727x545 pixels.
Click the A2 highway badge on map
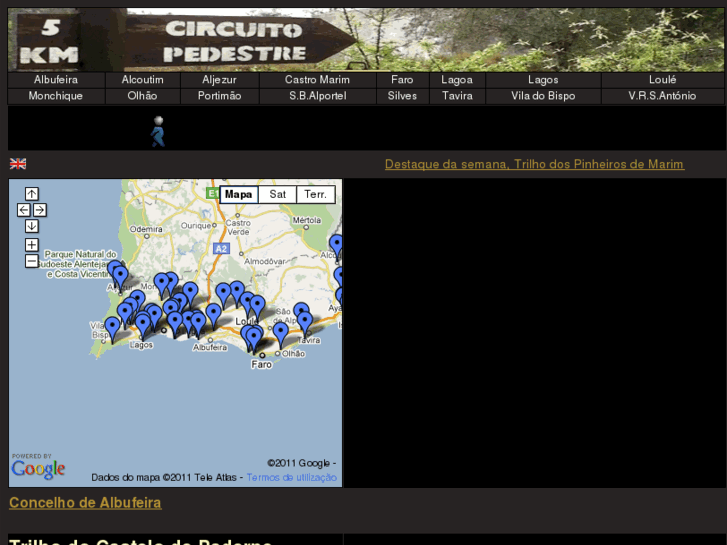pos(221,249)
